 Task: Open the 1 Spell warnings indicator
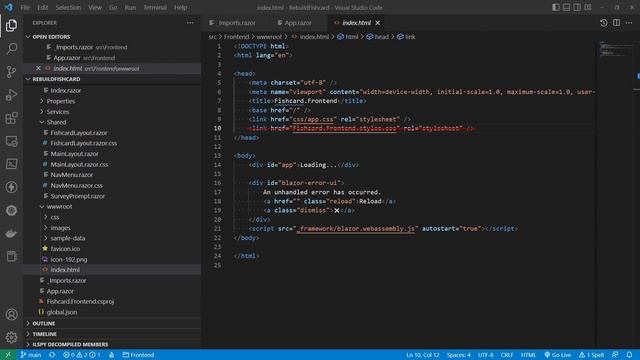591,355
